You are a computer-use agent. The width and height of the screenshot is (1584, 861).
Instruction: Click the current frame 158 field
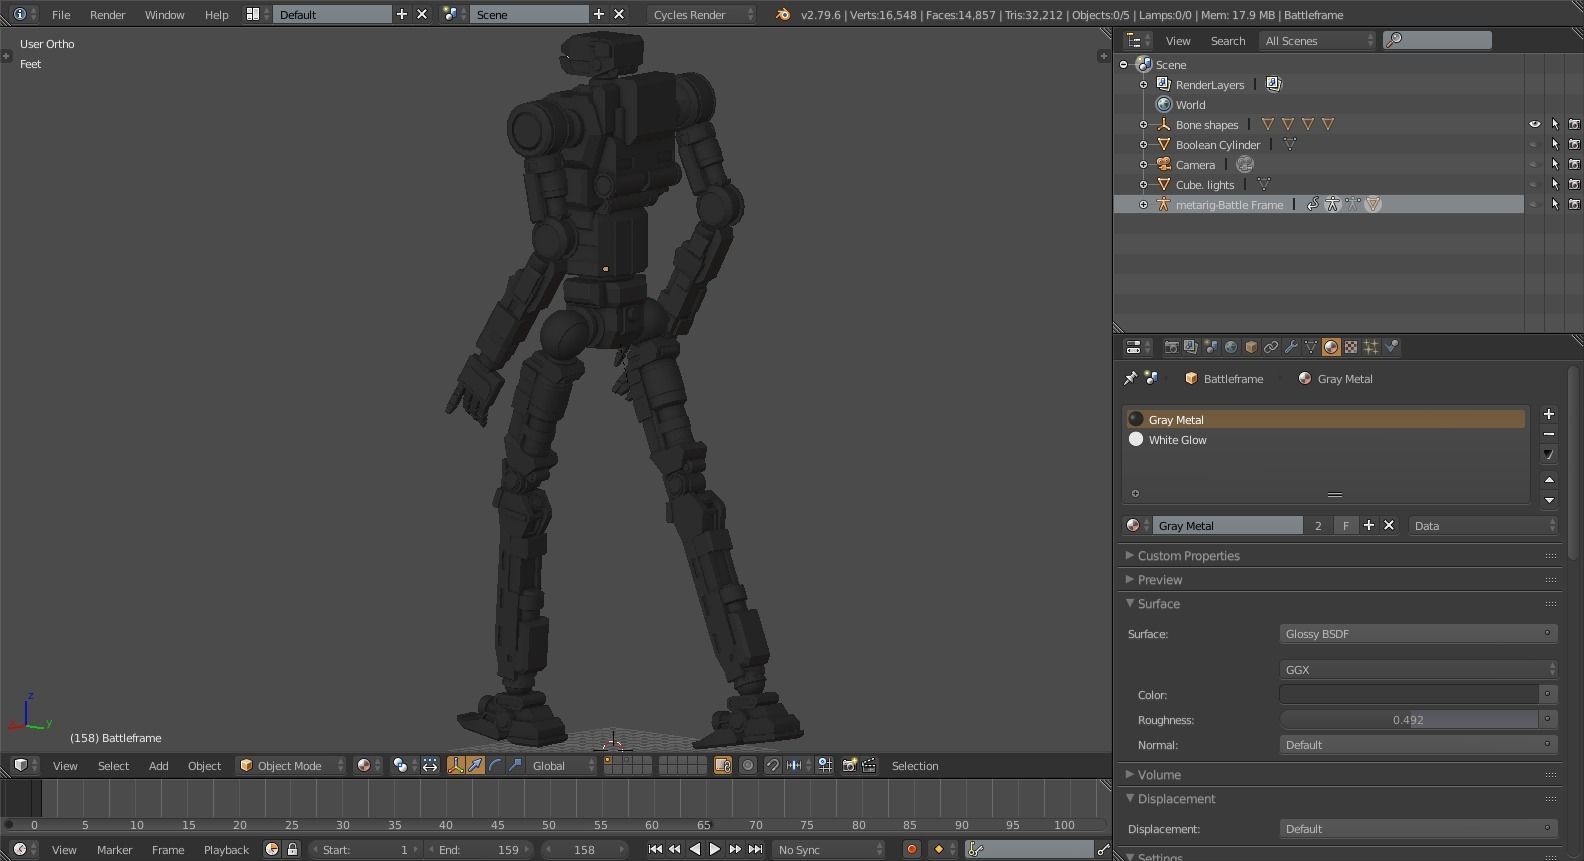pyautogui.click(x=584, y=849)
